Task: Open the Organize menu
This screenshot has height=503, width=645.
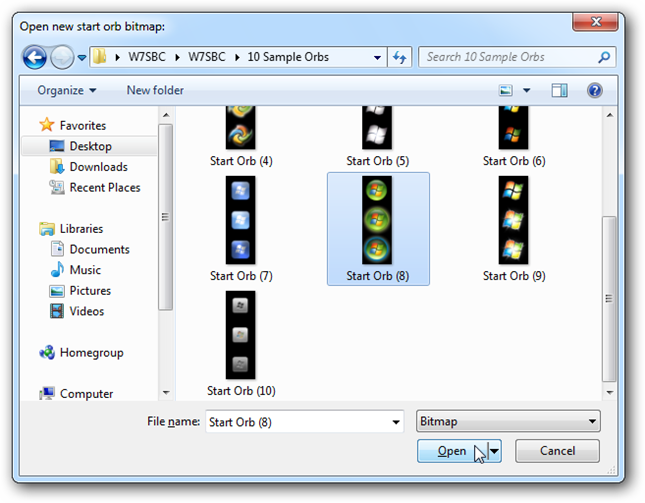Action: [x=67, y=90]
